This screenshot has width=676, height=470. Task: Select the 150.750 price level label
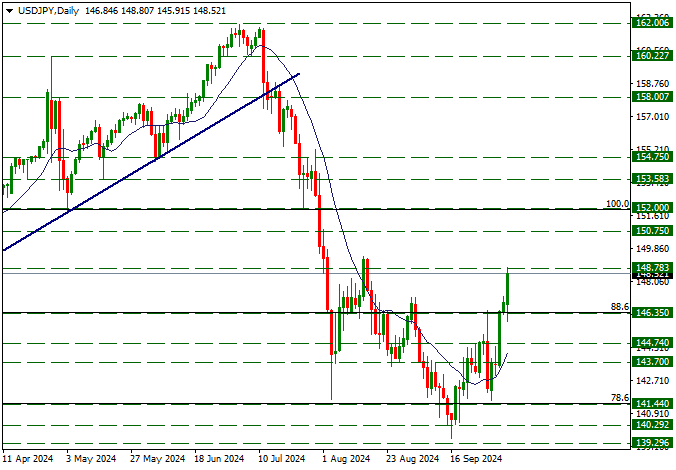(652, 231)
